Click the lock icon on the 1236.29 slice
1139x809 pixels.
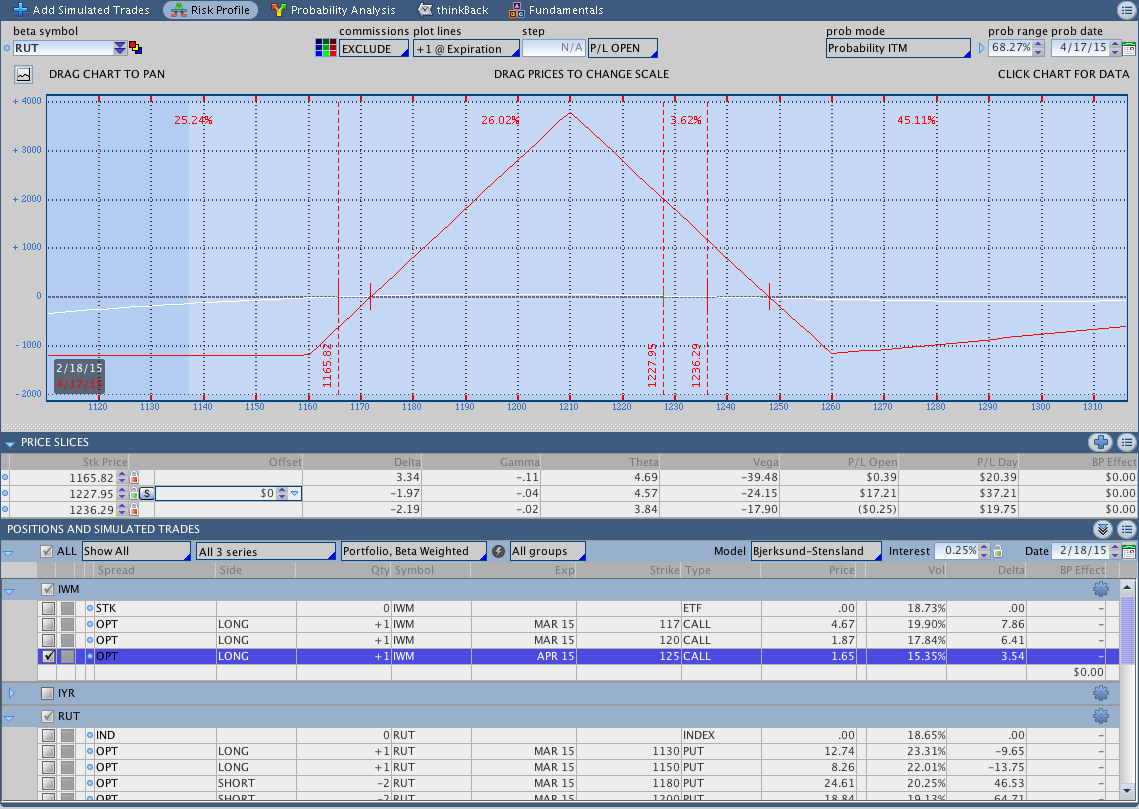(x=134, y=510)
